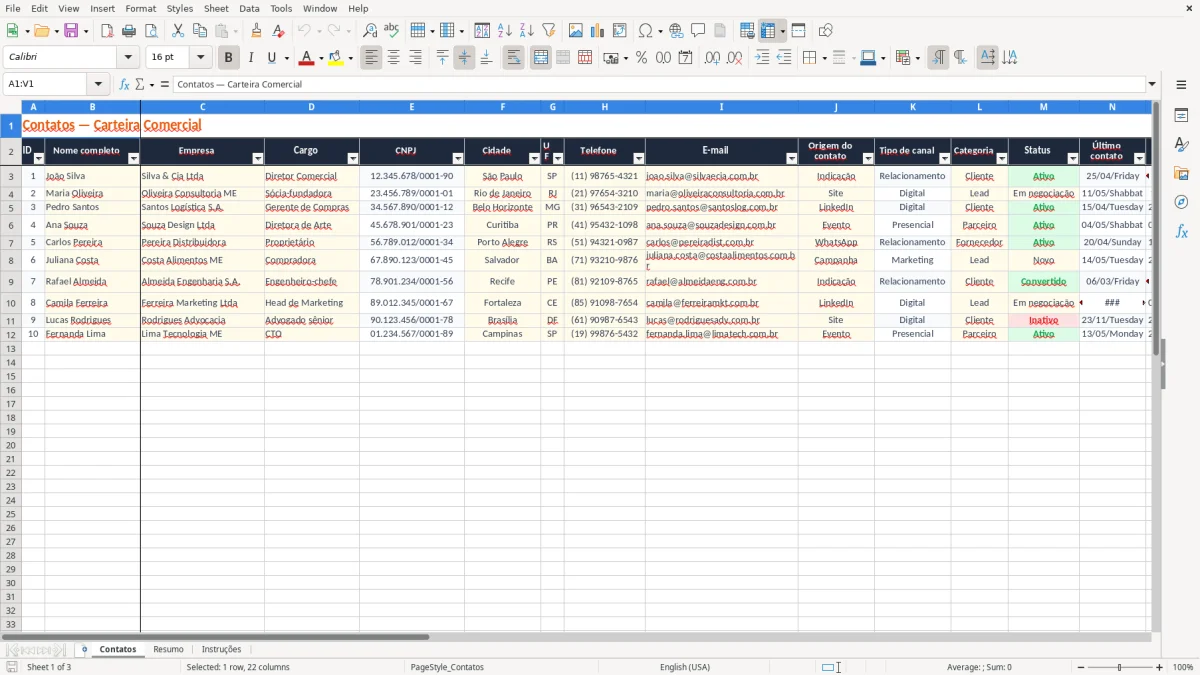Screen dimensions: 1200x675
Task: Click Increase Indent icon
Action: [762, 58]
